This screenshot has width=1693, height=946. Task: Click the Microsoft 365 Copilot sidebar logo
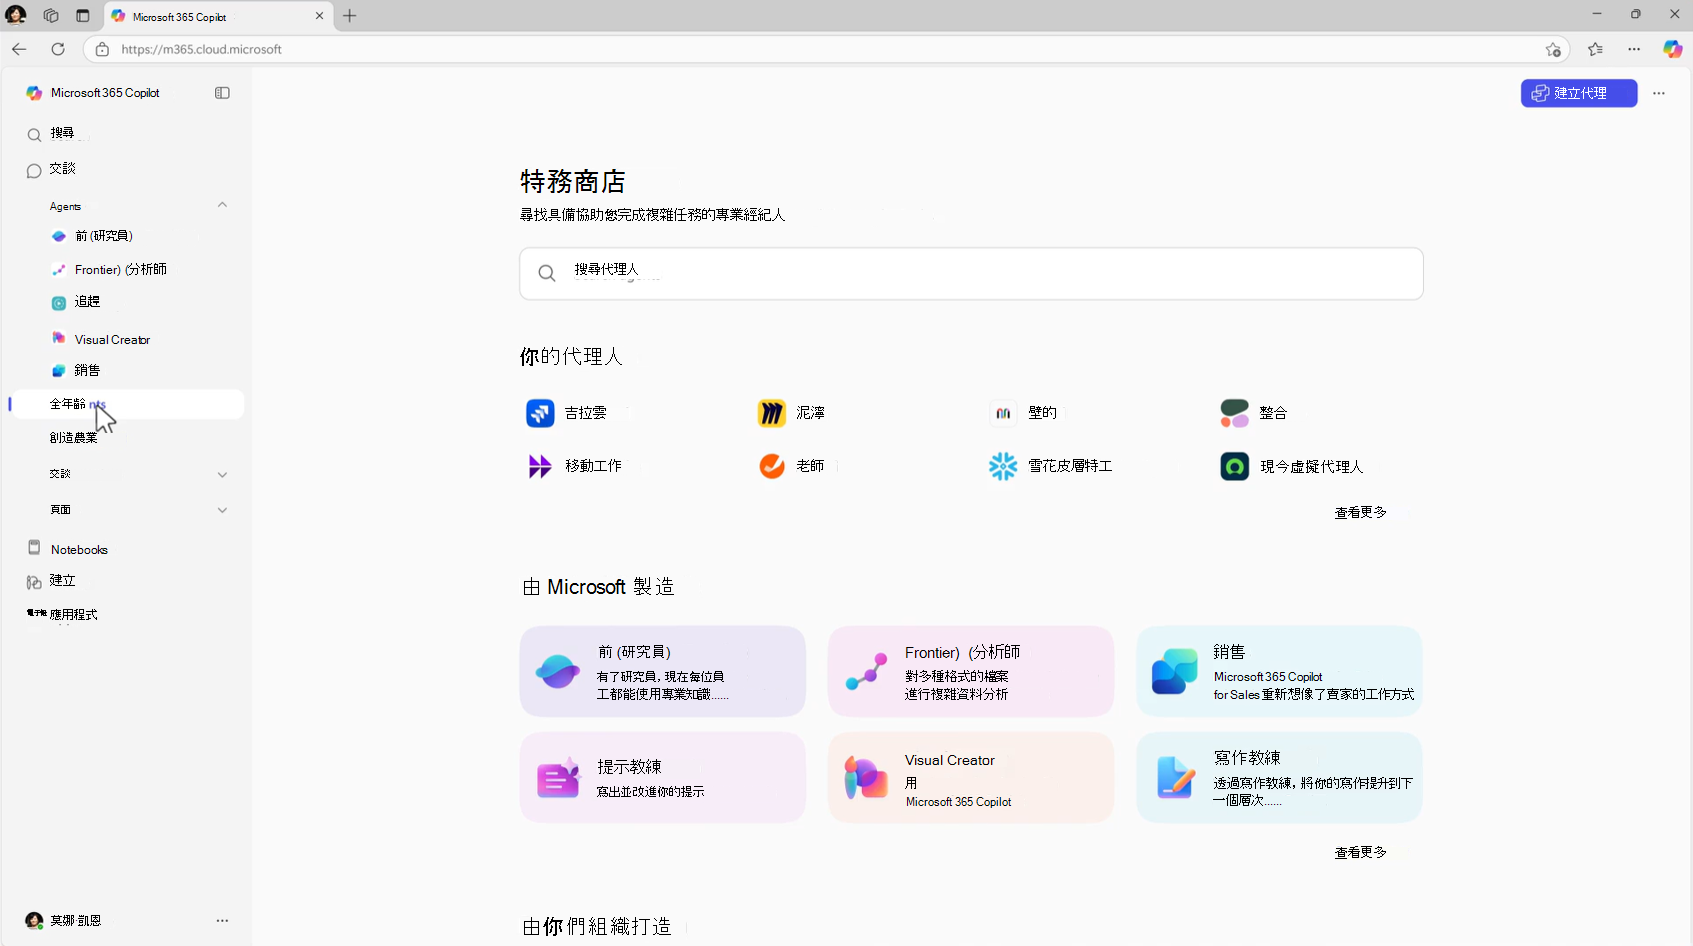pyautogui.click(x=34, y=93)
